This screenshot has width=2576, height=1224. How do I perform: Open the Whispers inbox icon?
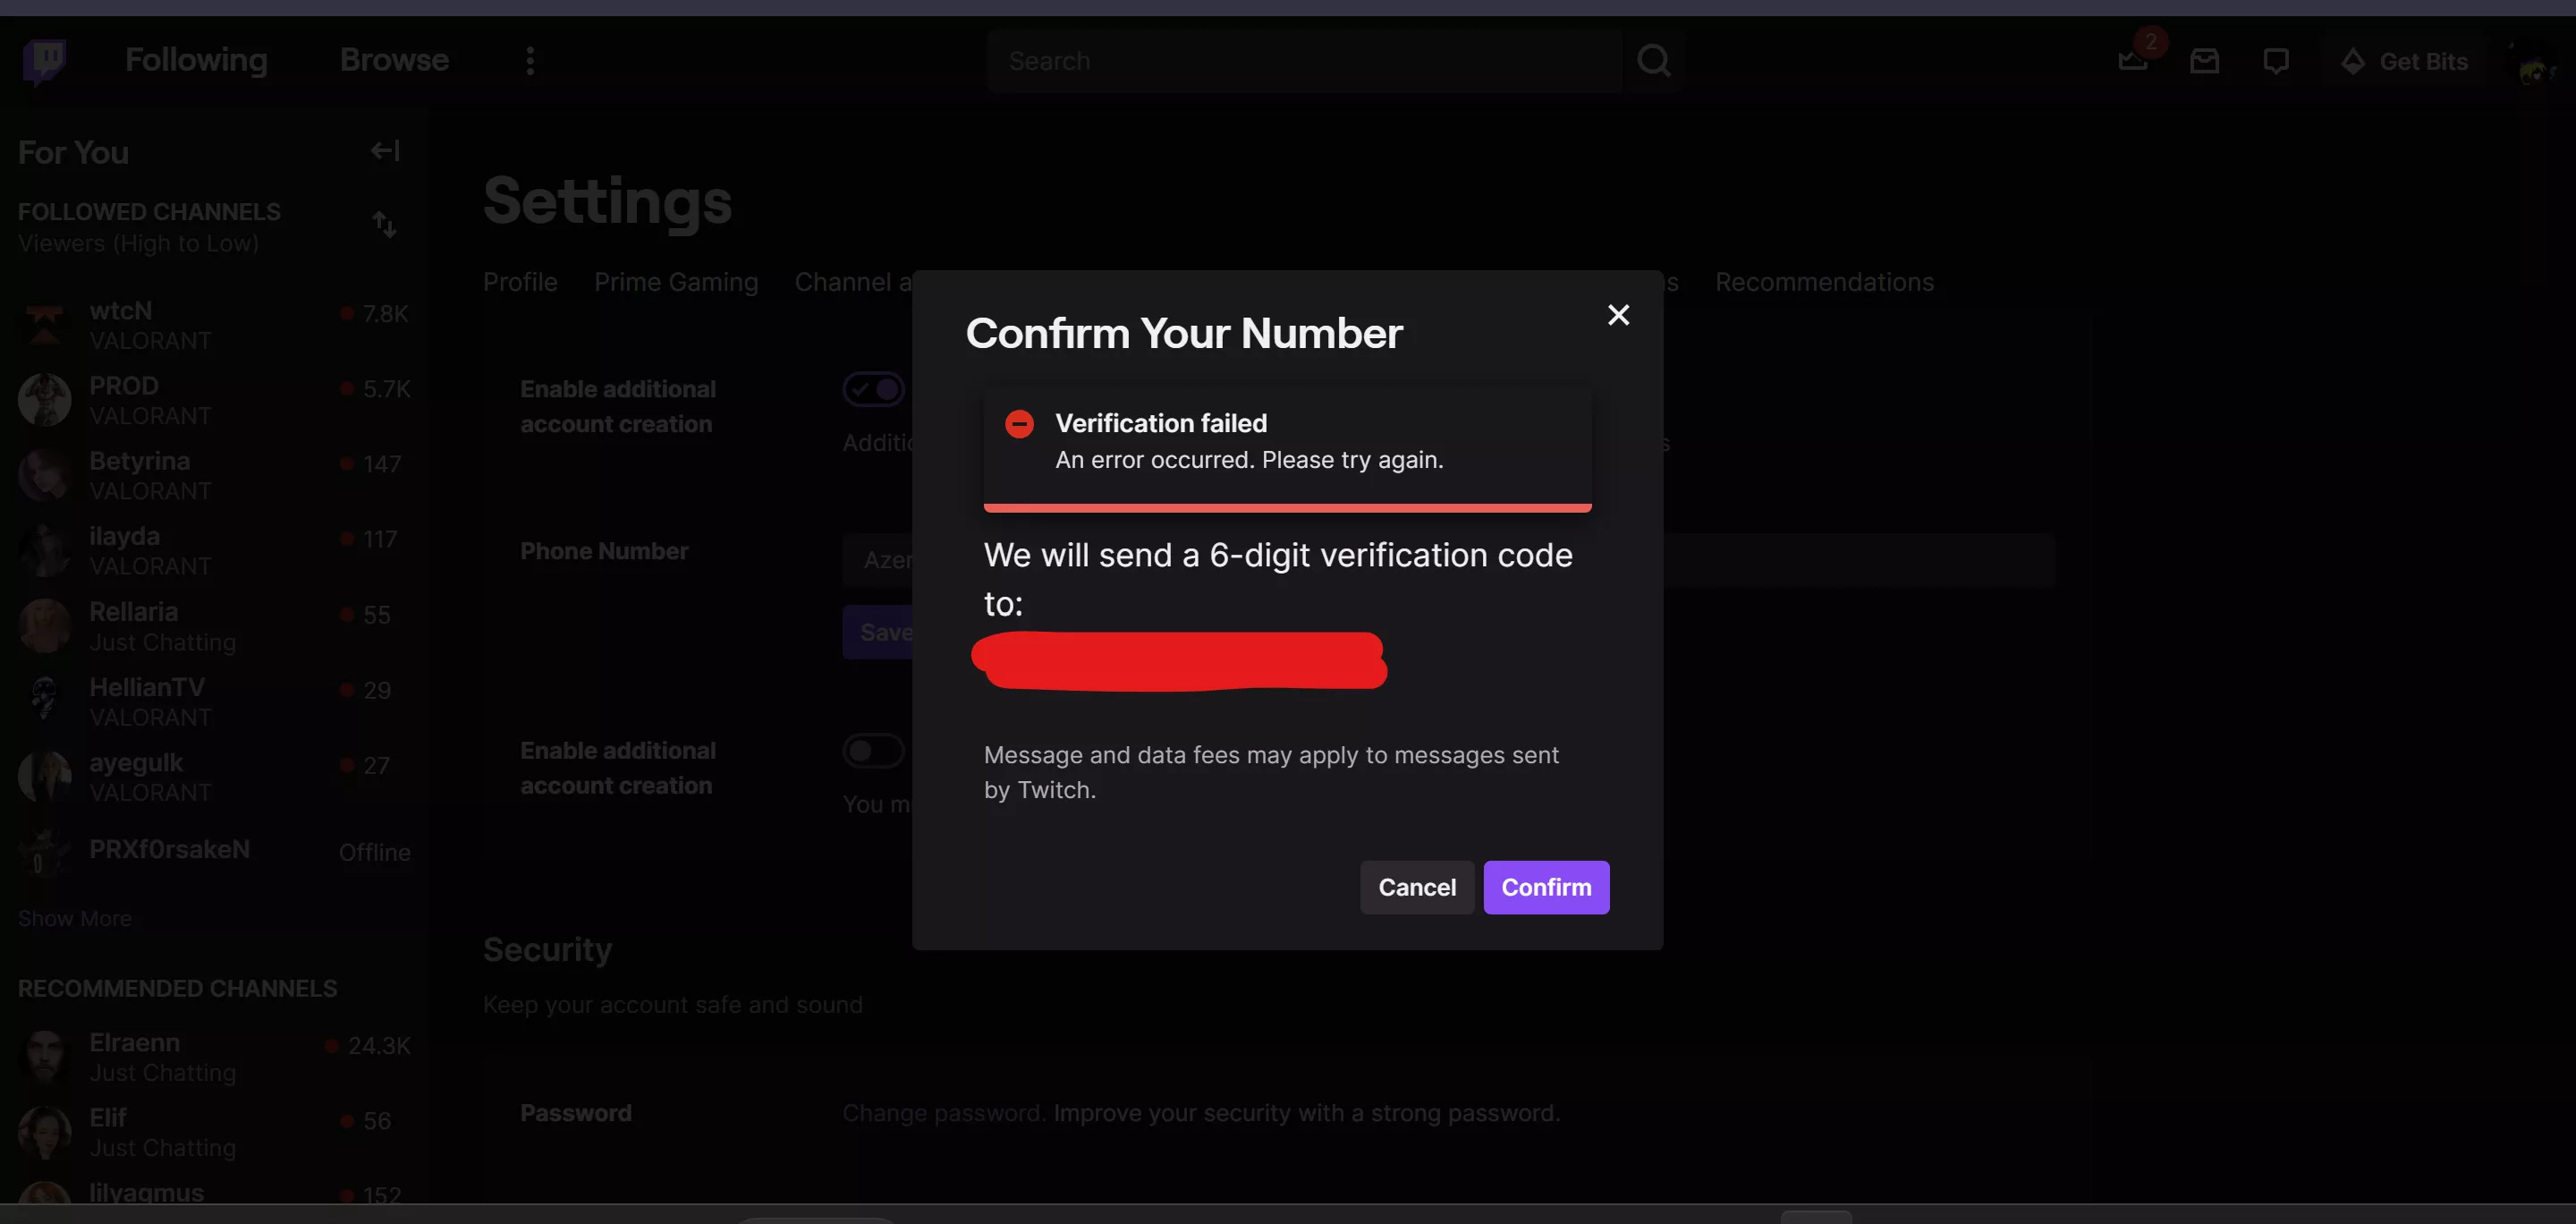(x=2205, y=60)
